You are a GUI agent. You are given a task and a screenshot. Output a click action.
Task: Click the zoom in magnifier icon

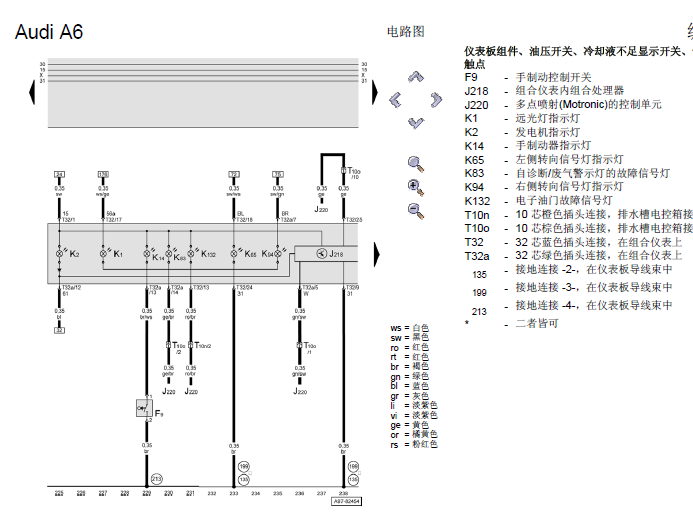click(x=416, y=187)
